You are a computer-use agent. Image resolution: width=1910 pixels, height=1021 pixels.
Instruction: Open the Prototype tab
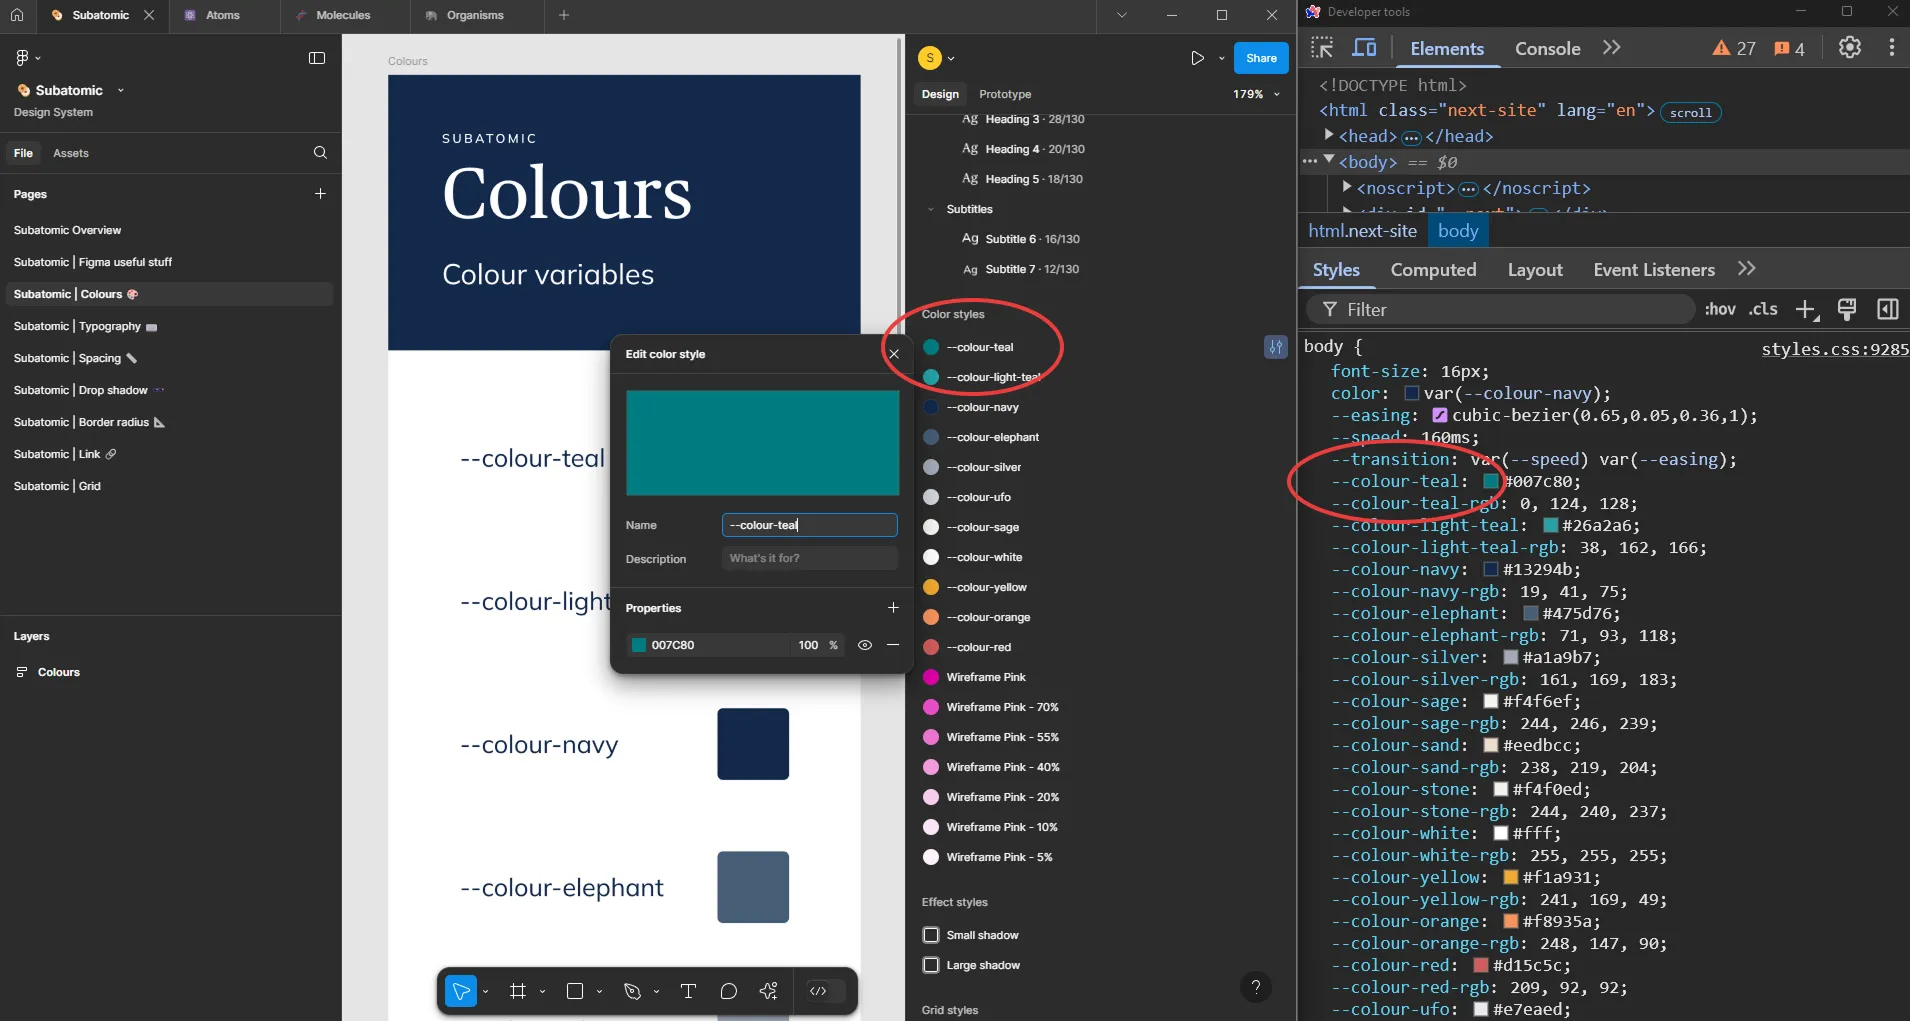(1005, 94)
